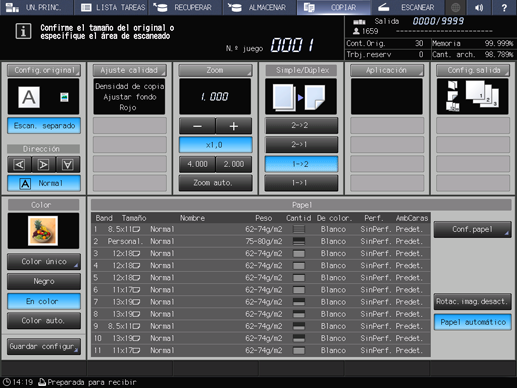The width and height of the screenshot is (517, 388).
Task: Click tray 7 paper quantity indicator
Action: coord(299,302)
